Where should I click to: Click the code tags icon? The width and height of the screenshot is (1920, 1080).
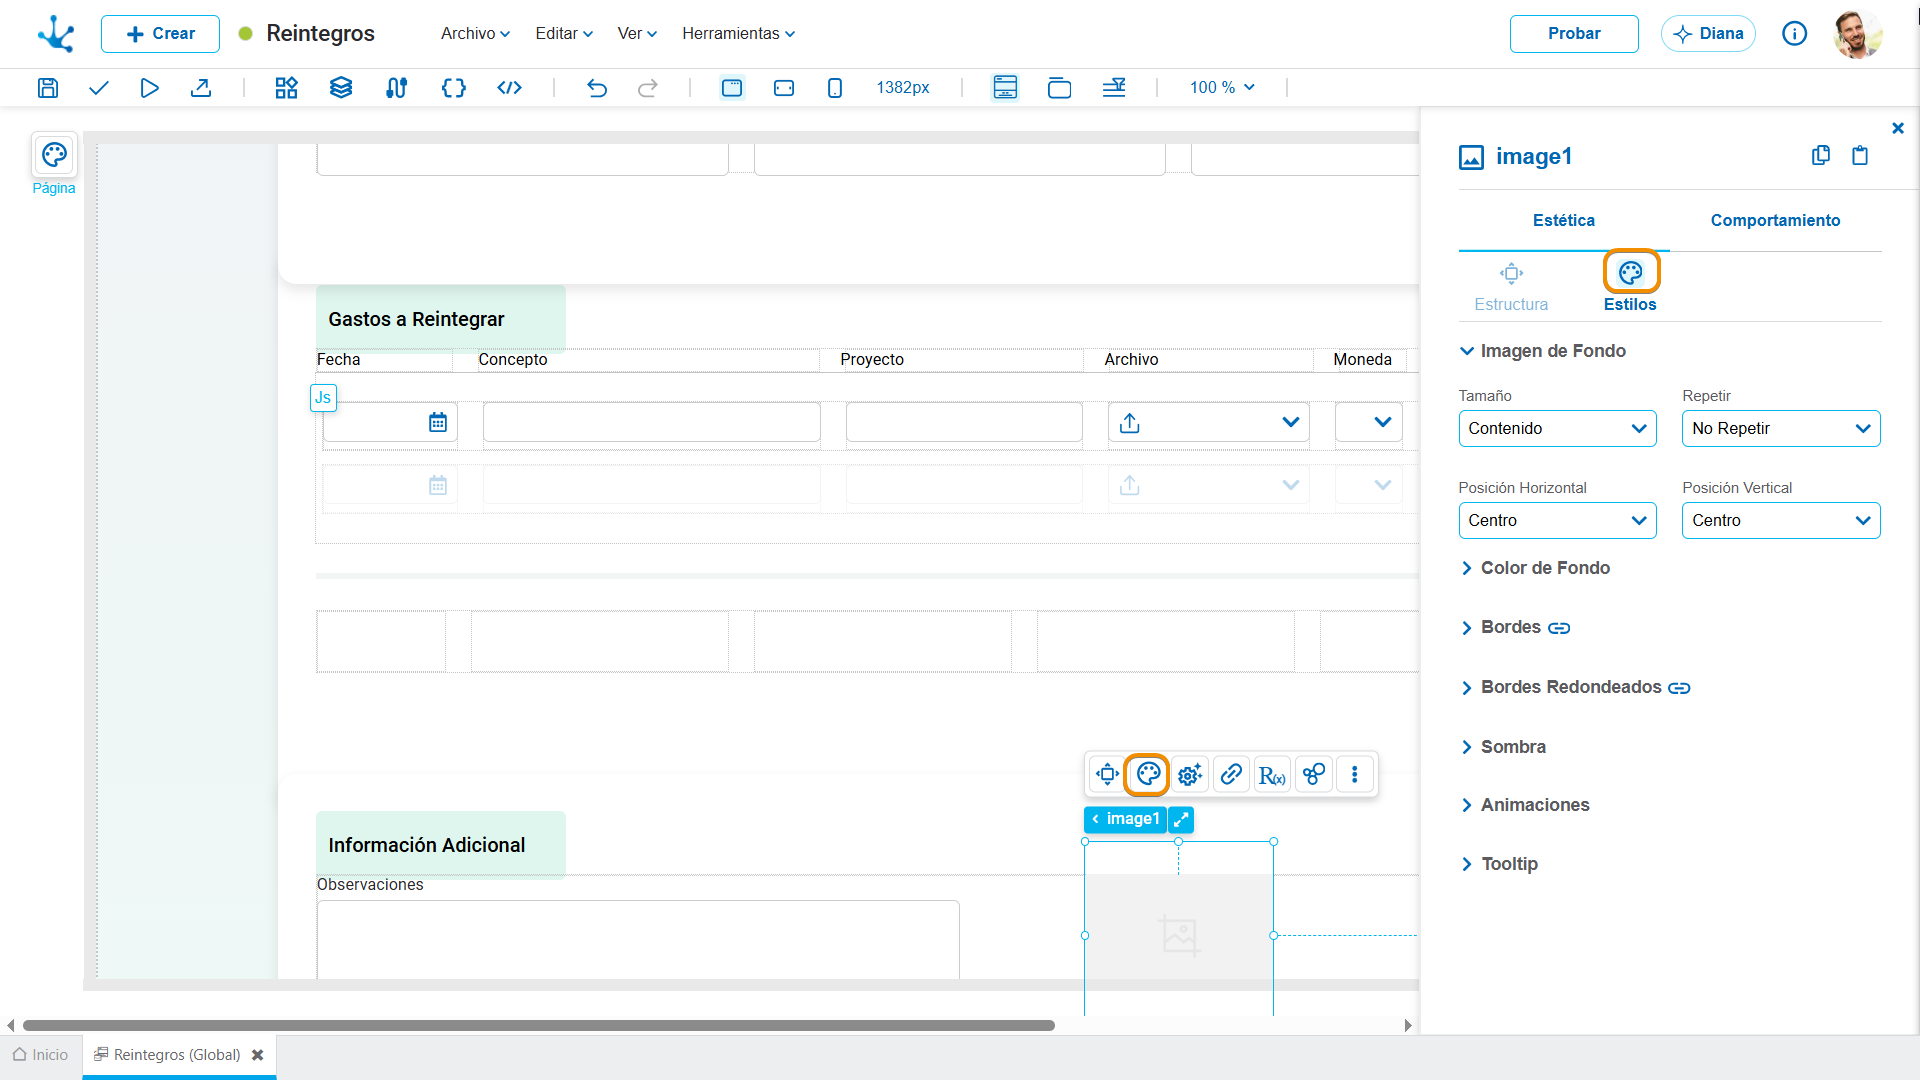click(x=510, y=88)
